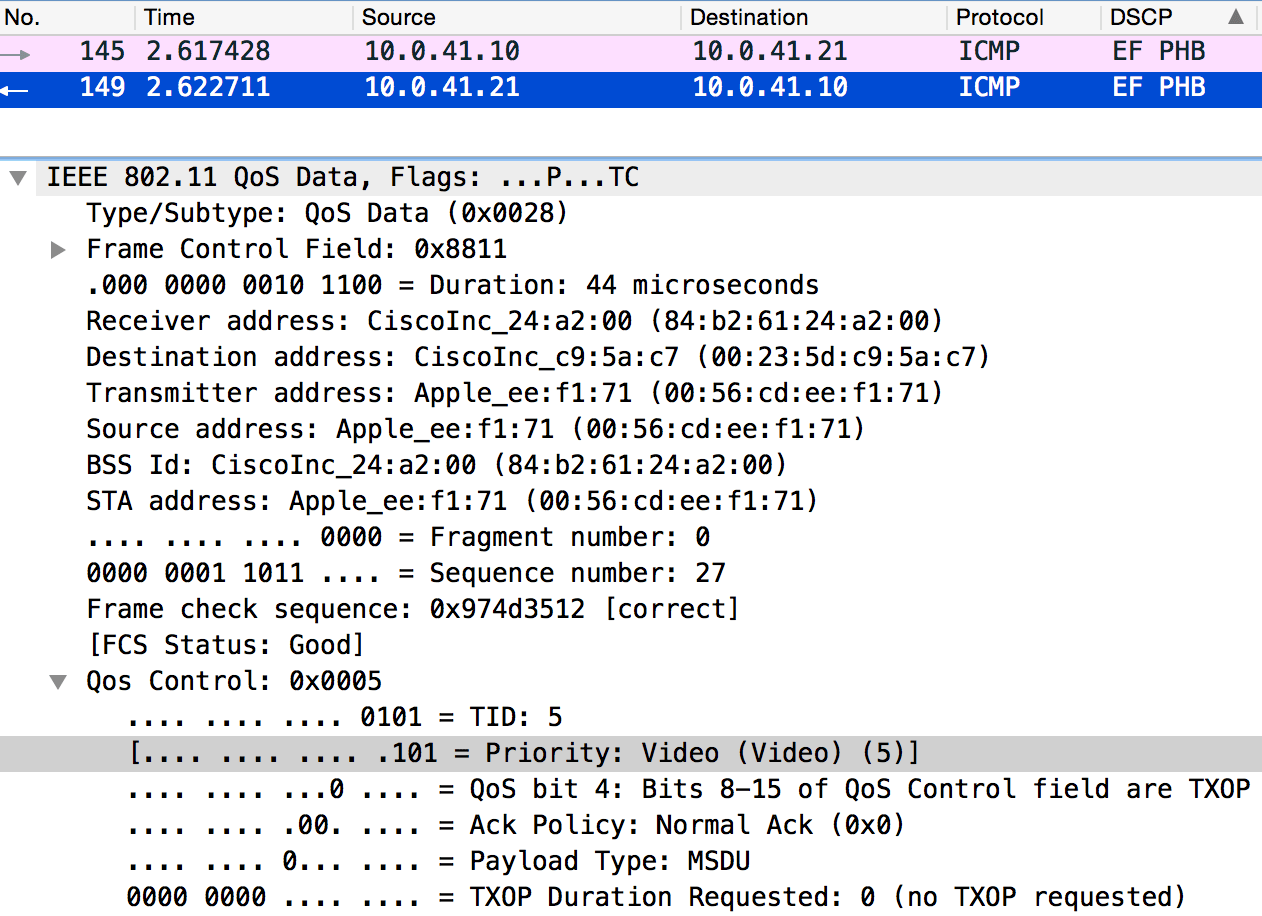Image resolution: width=1262 pixels, height=916 pixels.
Task: Collapse the Qos Control subtree
Action: pyautogui.click(x=58, y=680)
